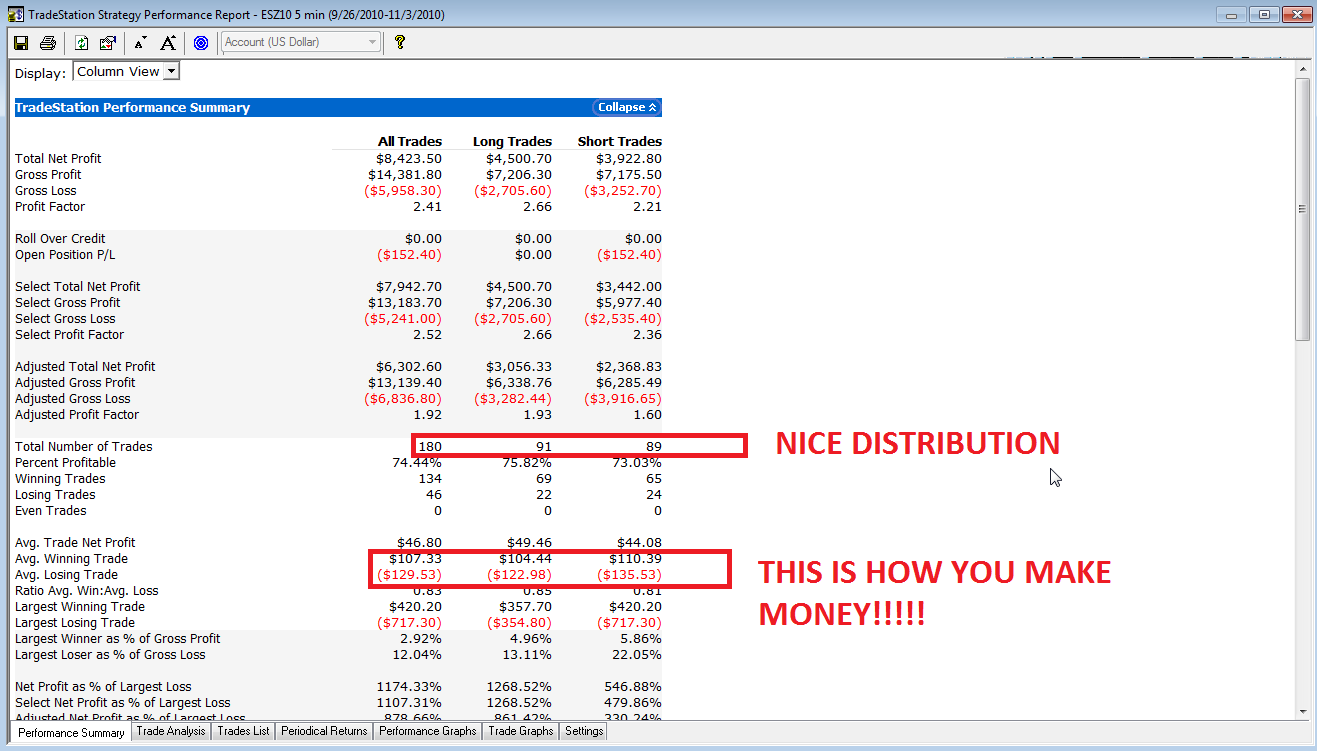Click the 74.44% percent profitable value

418,462
